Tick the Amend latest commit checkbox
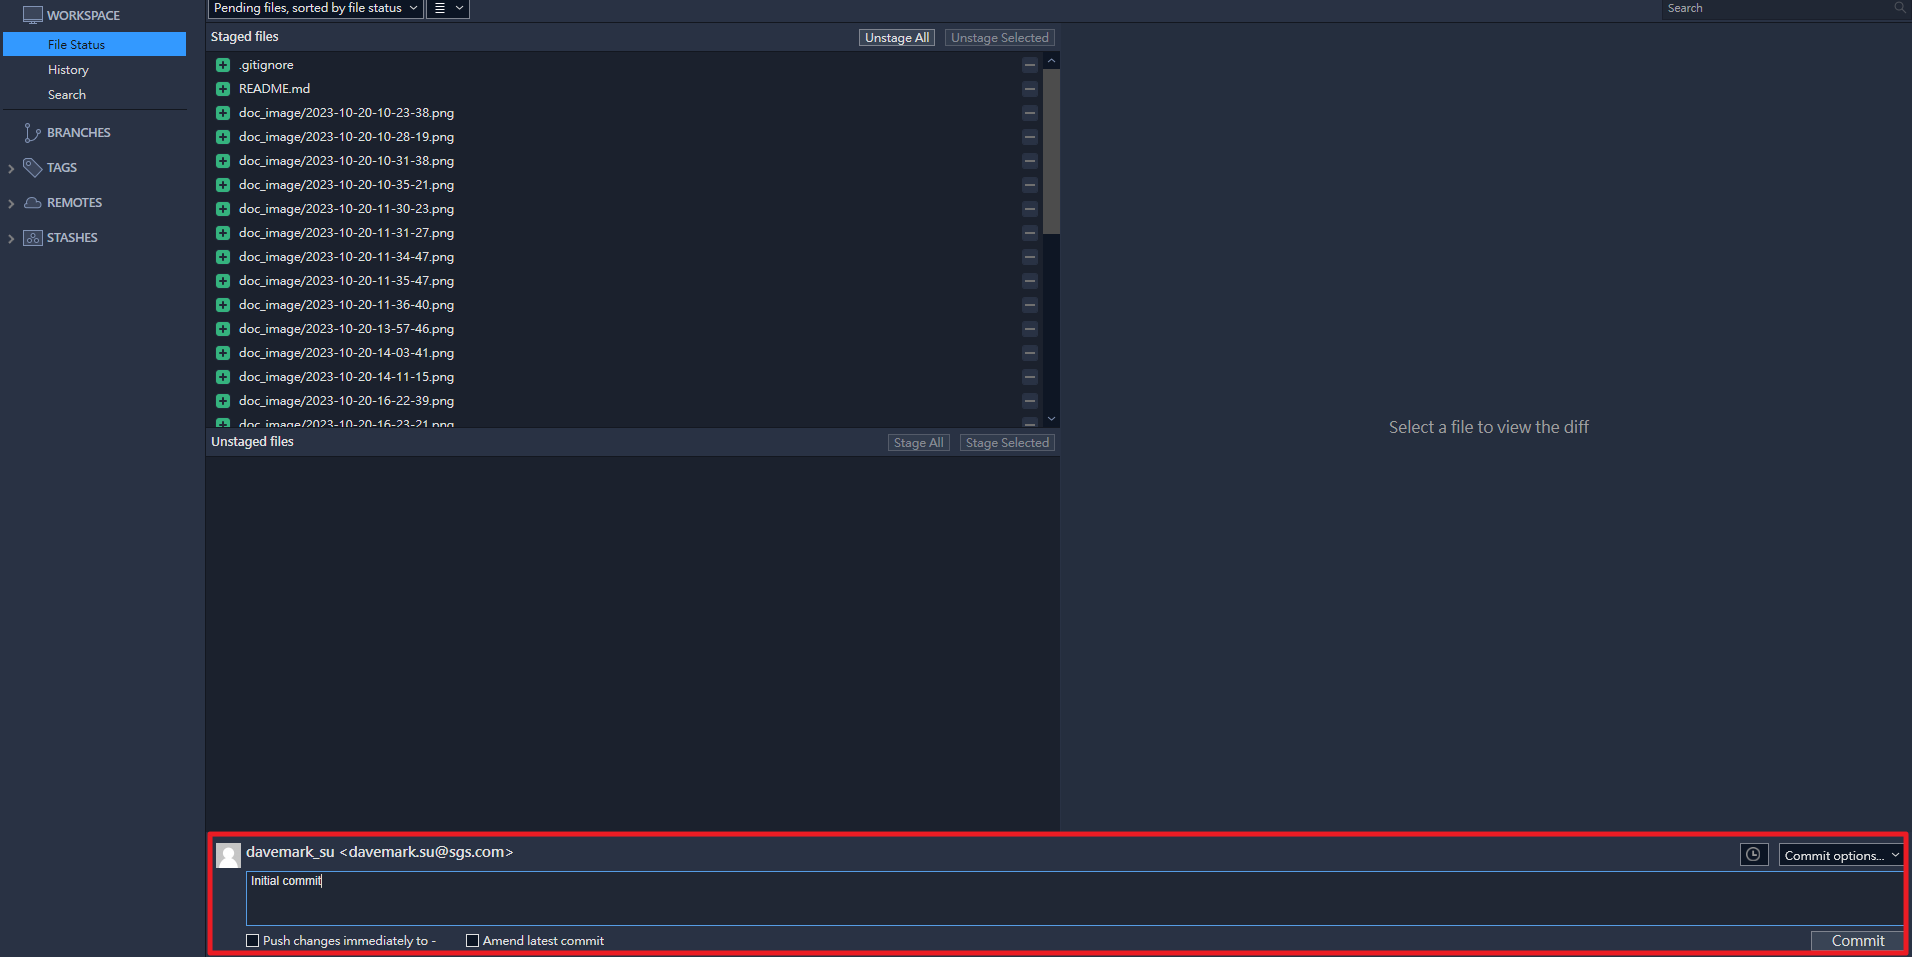The image size is (1912, 957). pyautogui.click(x=473, y=941)
